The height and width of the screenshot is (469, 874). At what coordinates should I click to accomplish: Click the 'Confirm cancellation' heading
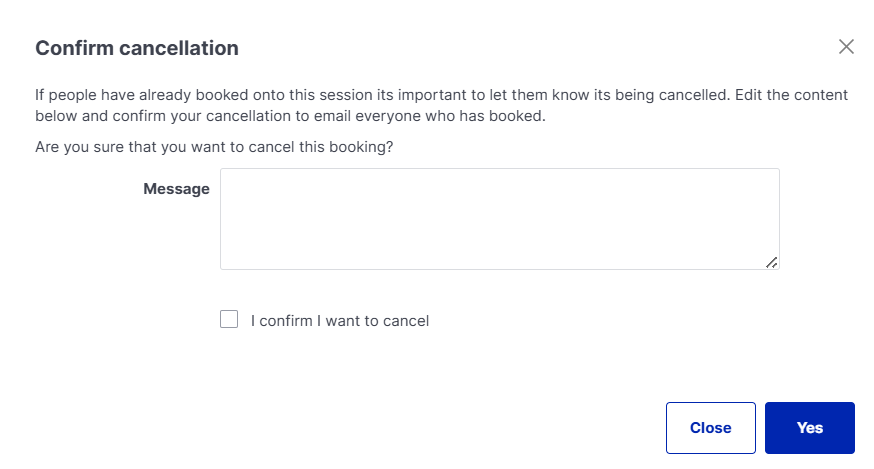tap(137, 47)
